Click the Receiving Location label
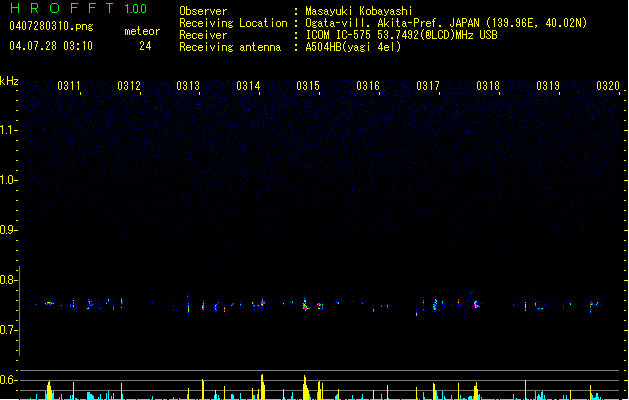 [233, 23]
